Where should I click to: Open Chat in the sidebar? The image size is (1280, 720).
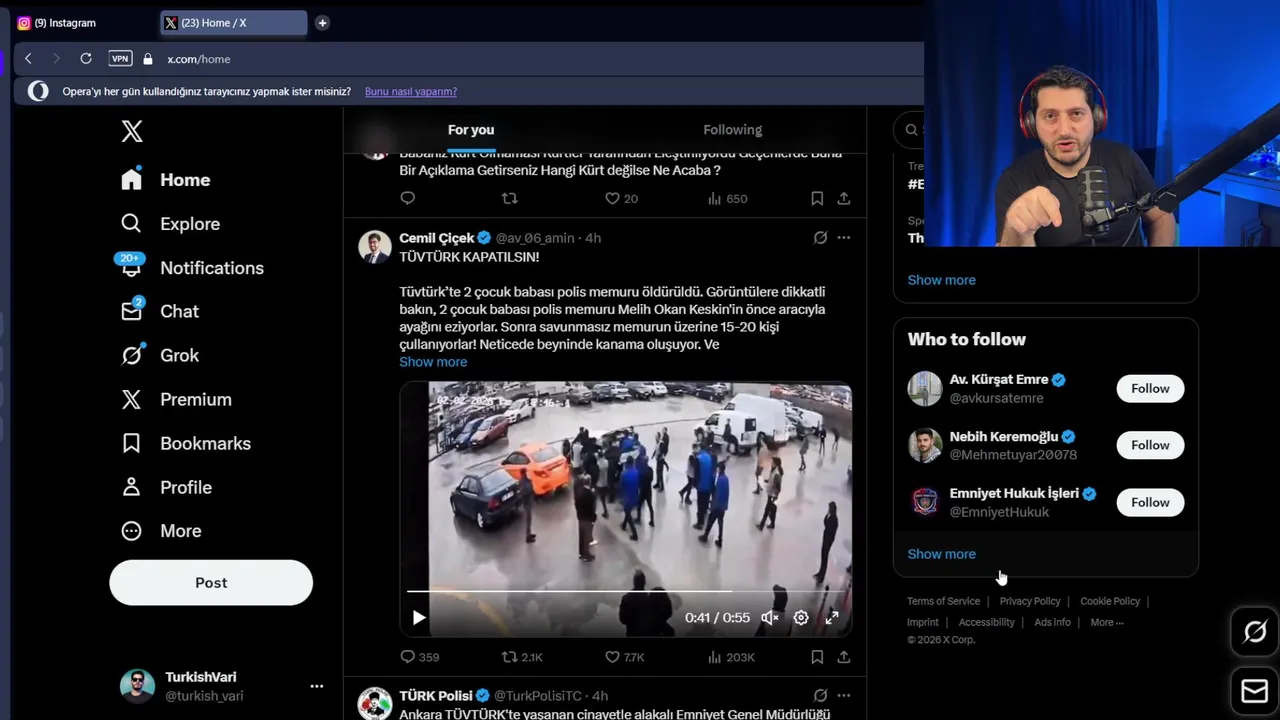159,311
